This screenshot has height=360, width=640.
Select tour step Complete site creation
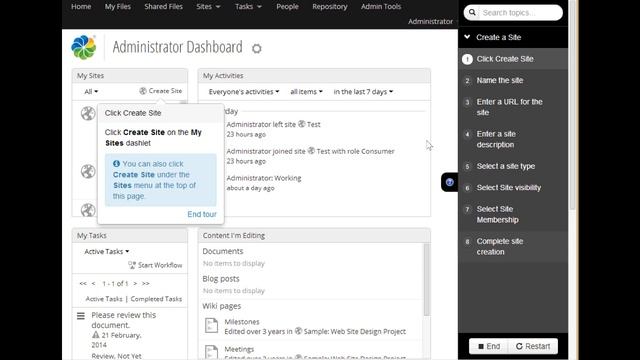click(x=513, y=247)
